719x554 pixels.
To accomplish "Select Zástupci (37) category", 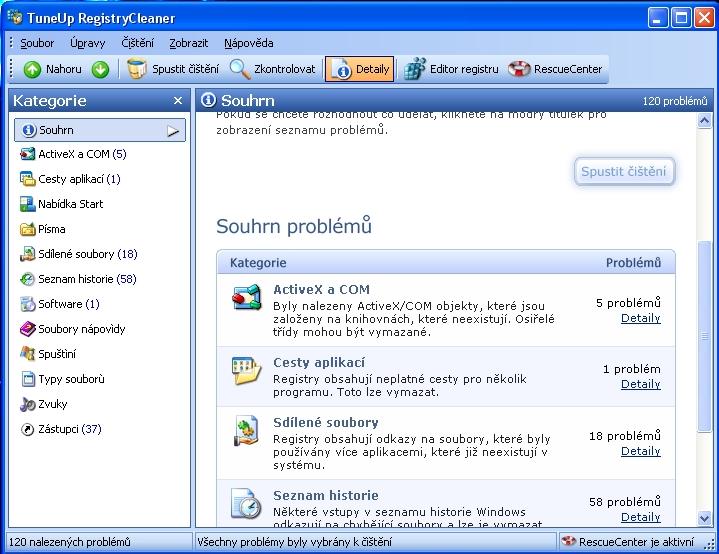I will (61, 429).
